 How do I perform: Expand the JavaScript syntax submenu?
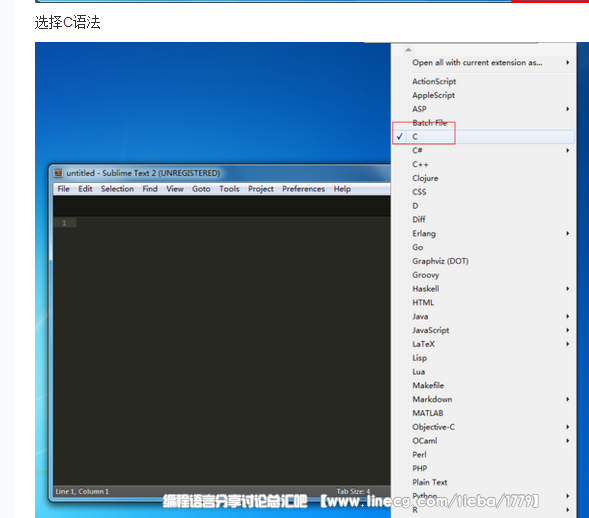coord(483,330)
